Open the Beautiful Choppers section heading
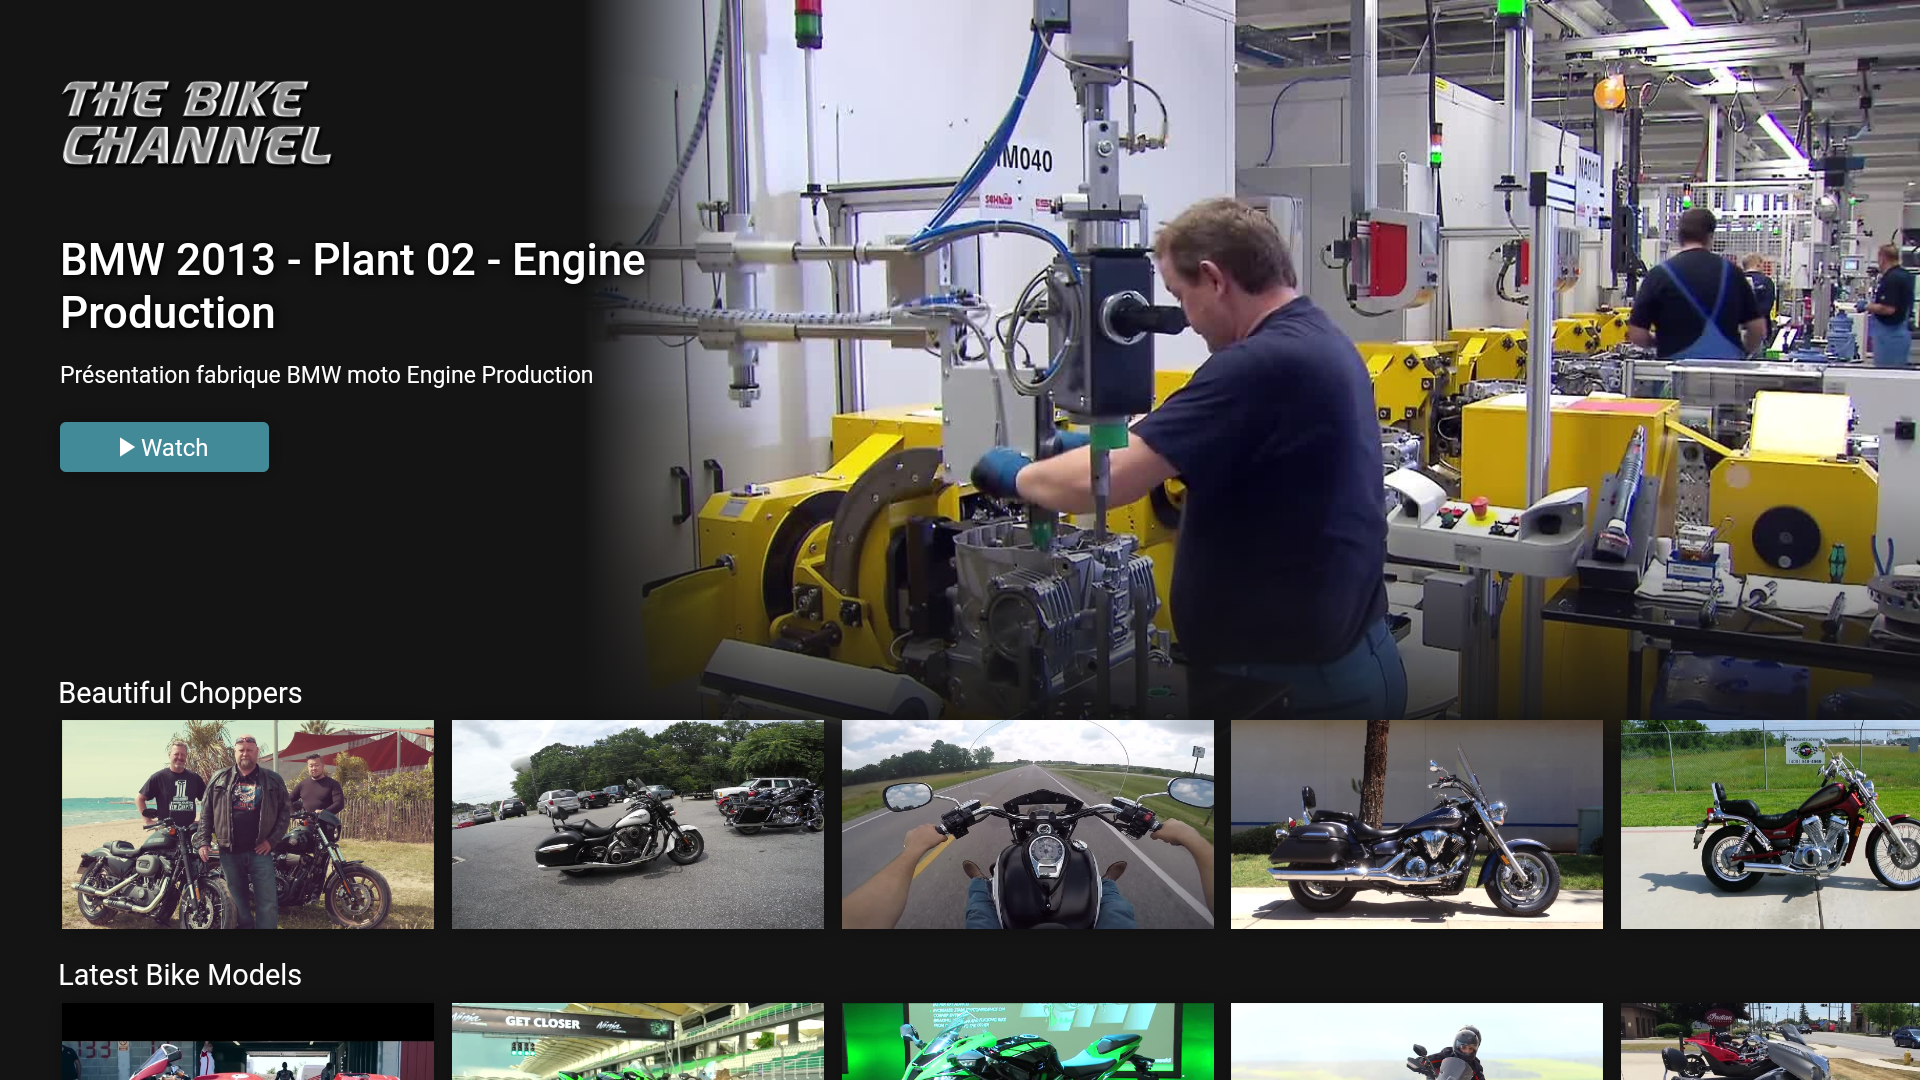 coord(180,693)
